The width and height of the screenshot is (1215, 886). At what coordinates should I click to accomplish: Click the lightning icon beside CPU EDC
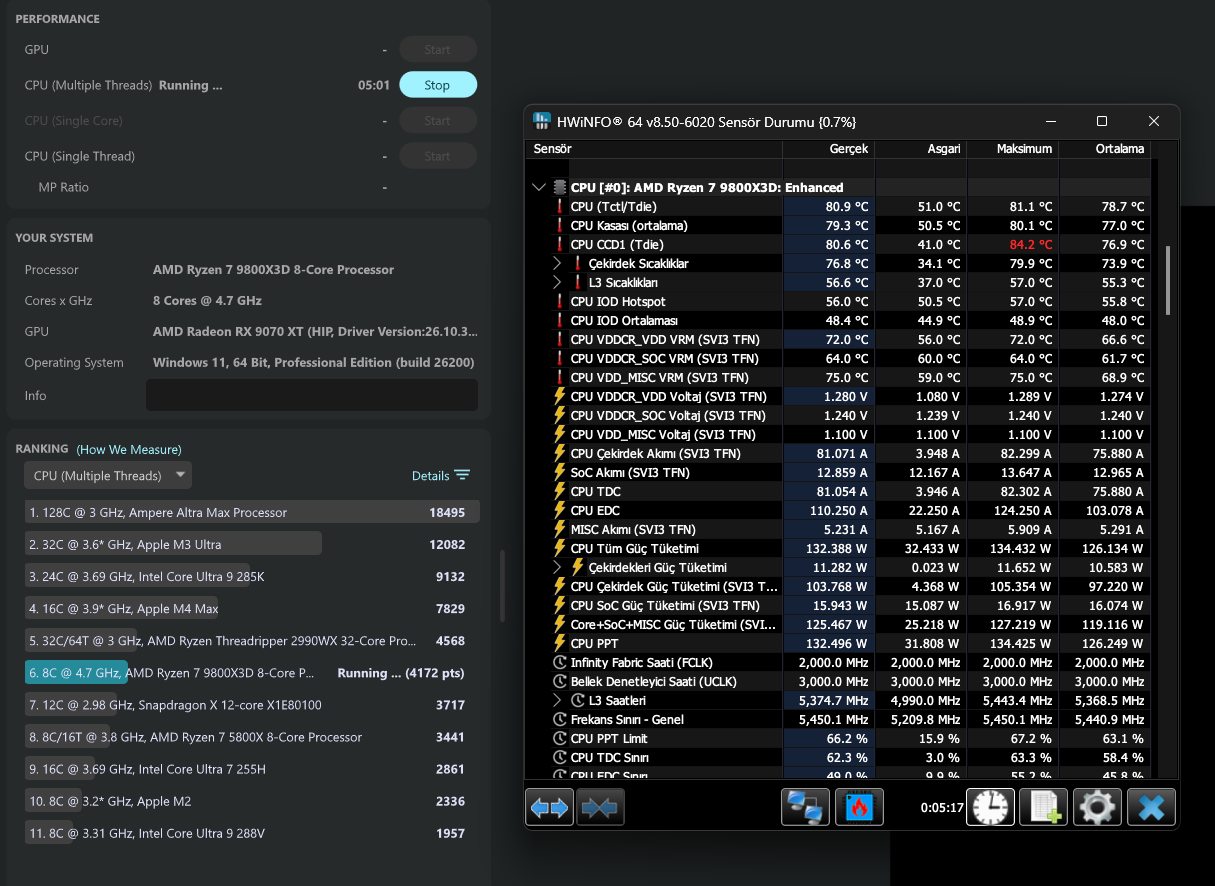click(x=560, y=511)
